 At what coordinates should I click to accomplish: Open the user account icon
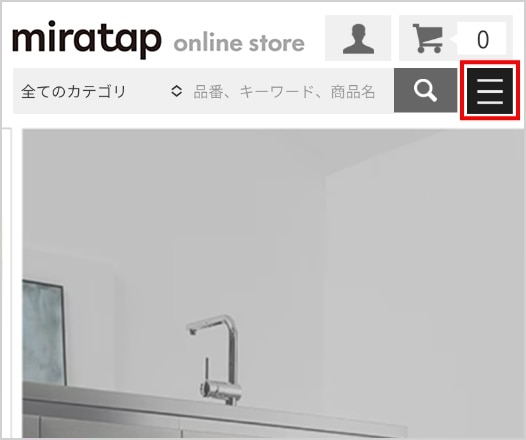tap(358, 38)
